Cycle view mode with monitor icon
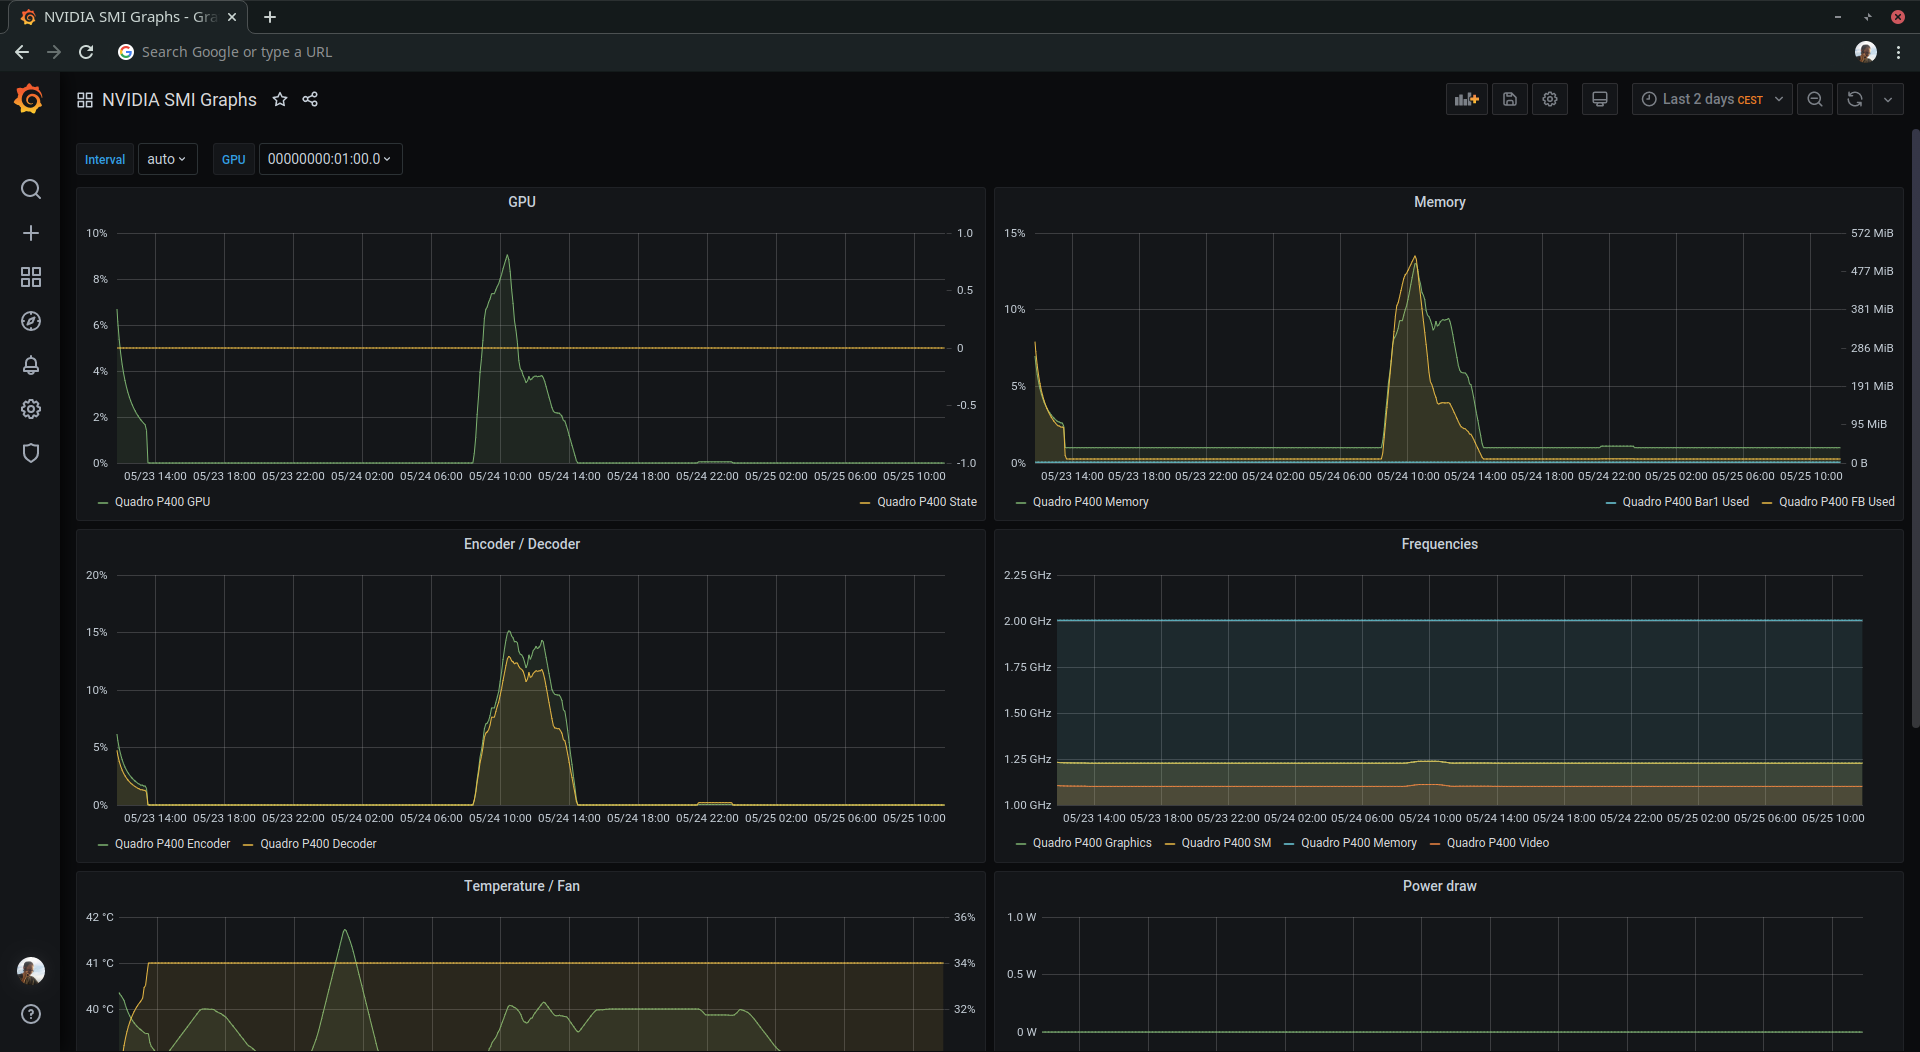 [x=1600, y=99]
